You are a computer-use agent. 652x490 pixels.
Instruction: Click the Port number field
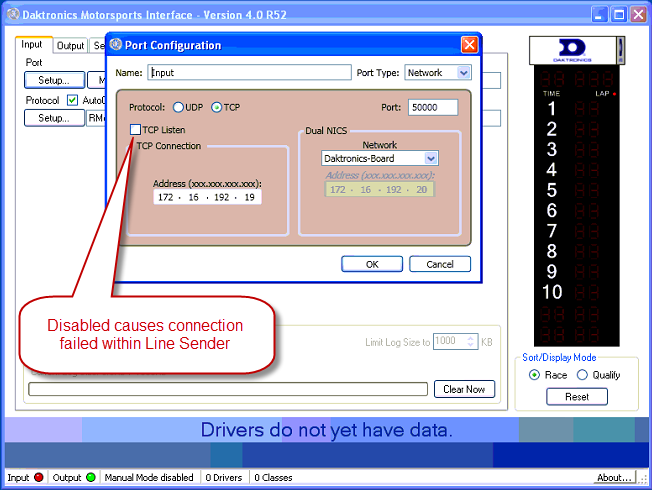pos(433,107)
